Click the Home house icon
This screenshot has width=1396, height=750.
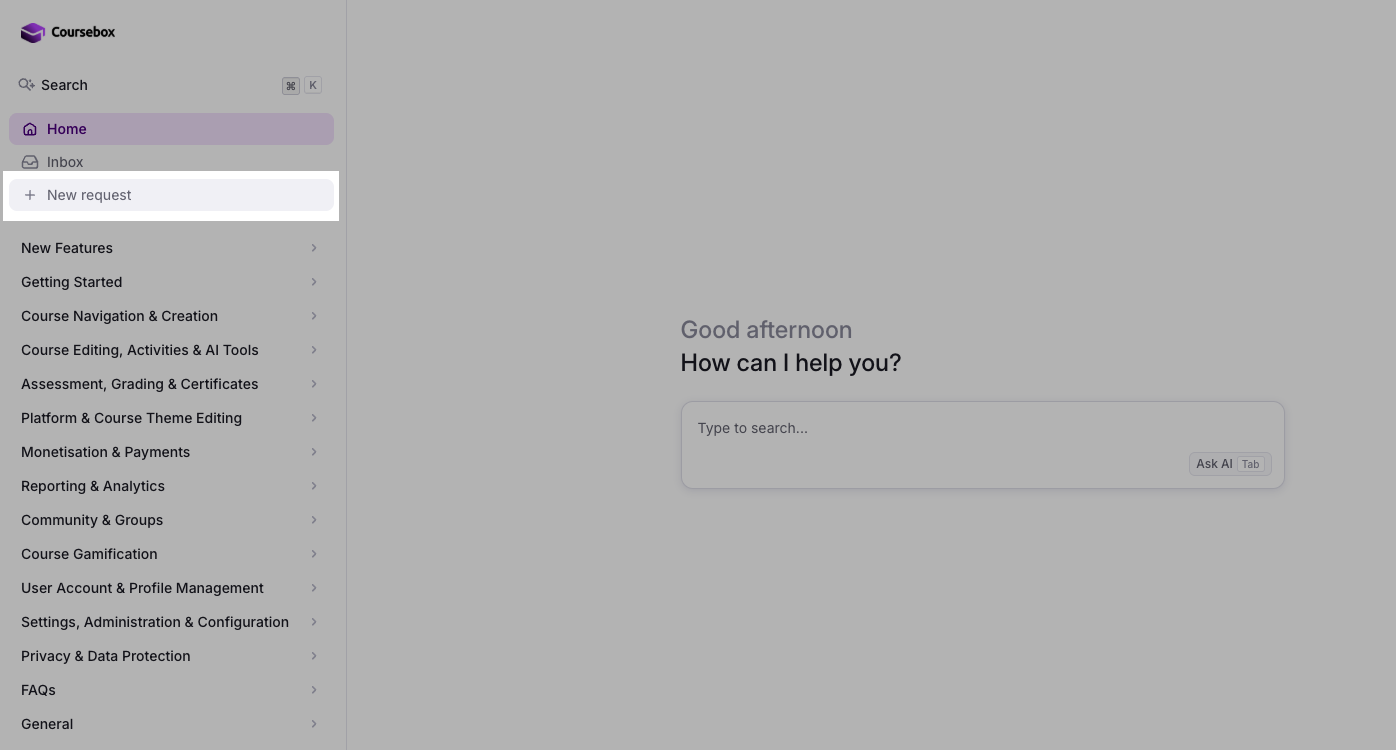coord(30,129)
